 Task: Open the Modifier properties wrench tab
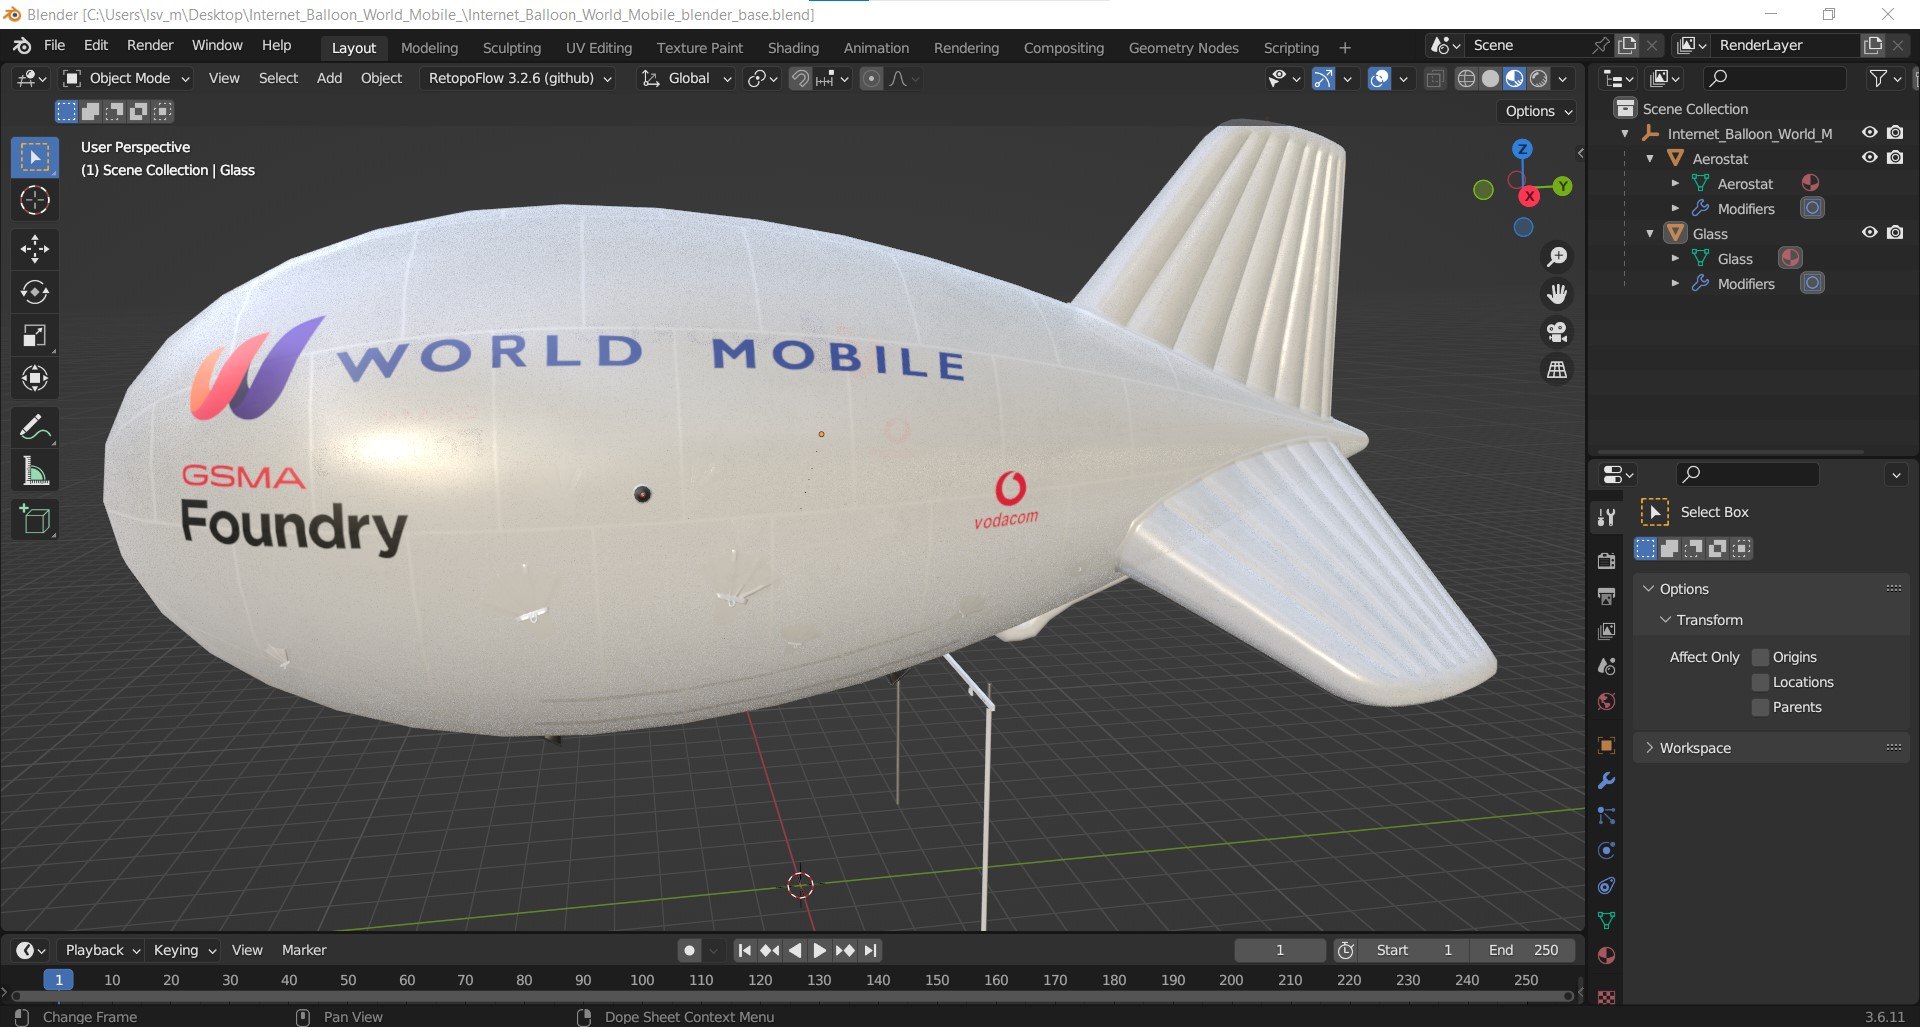click(1606, 781)
